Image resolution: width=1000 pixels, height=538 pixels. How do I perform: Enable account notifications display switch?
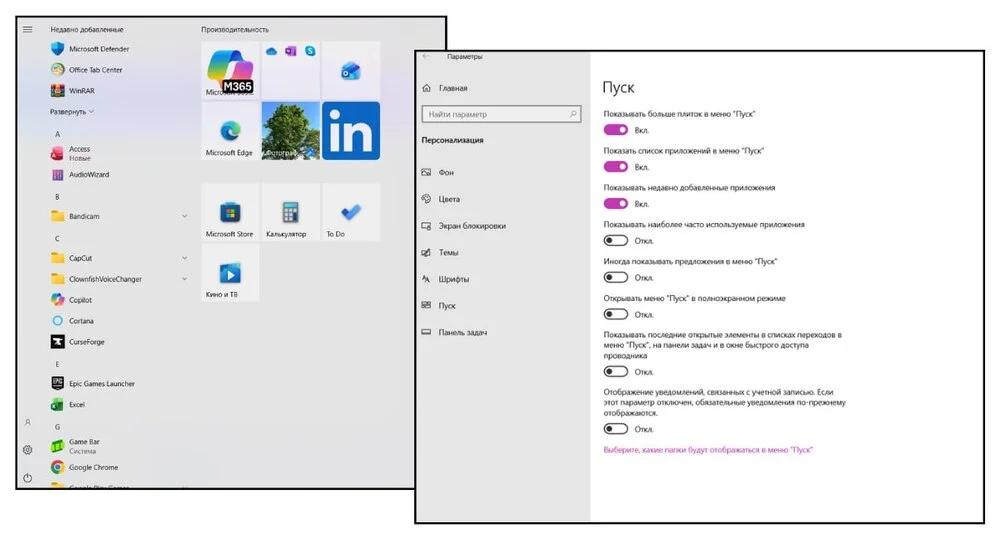[x=615, y=429]
